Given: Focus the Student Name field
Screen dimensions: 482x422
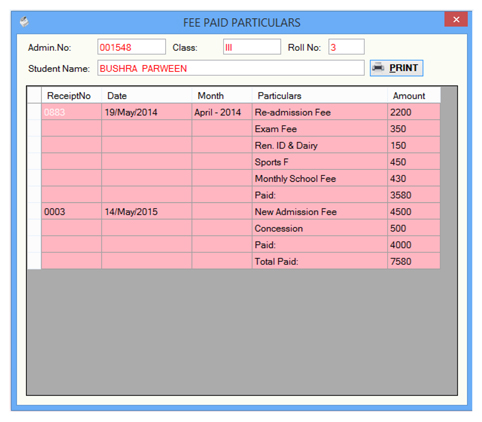Looking at the screenshot, I should 231,68.
